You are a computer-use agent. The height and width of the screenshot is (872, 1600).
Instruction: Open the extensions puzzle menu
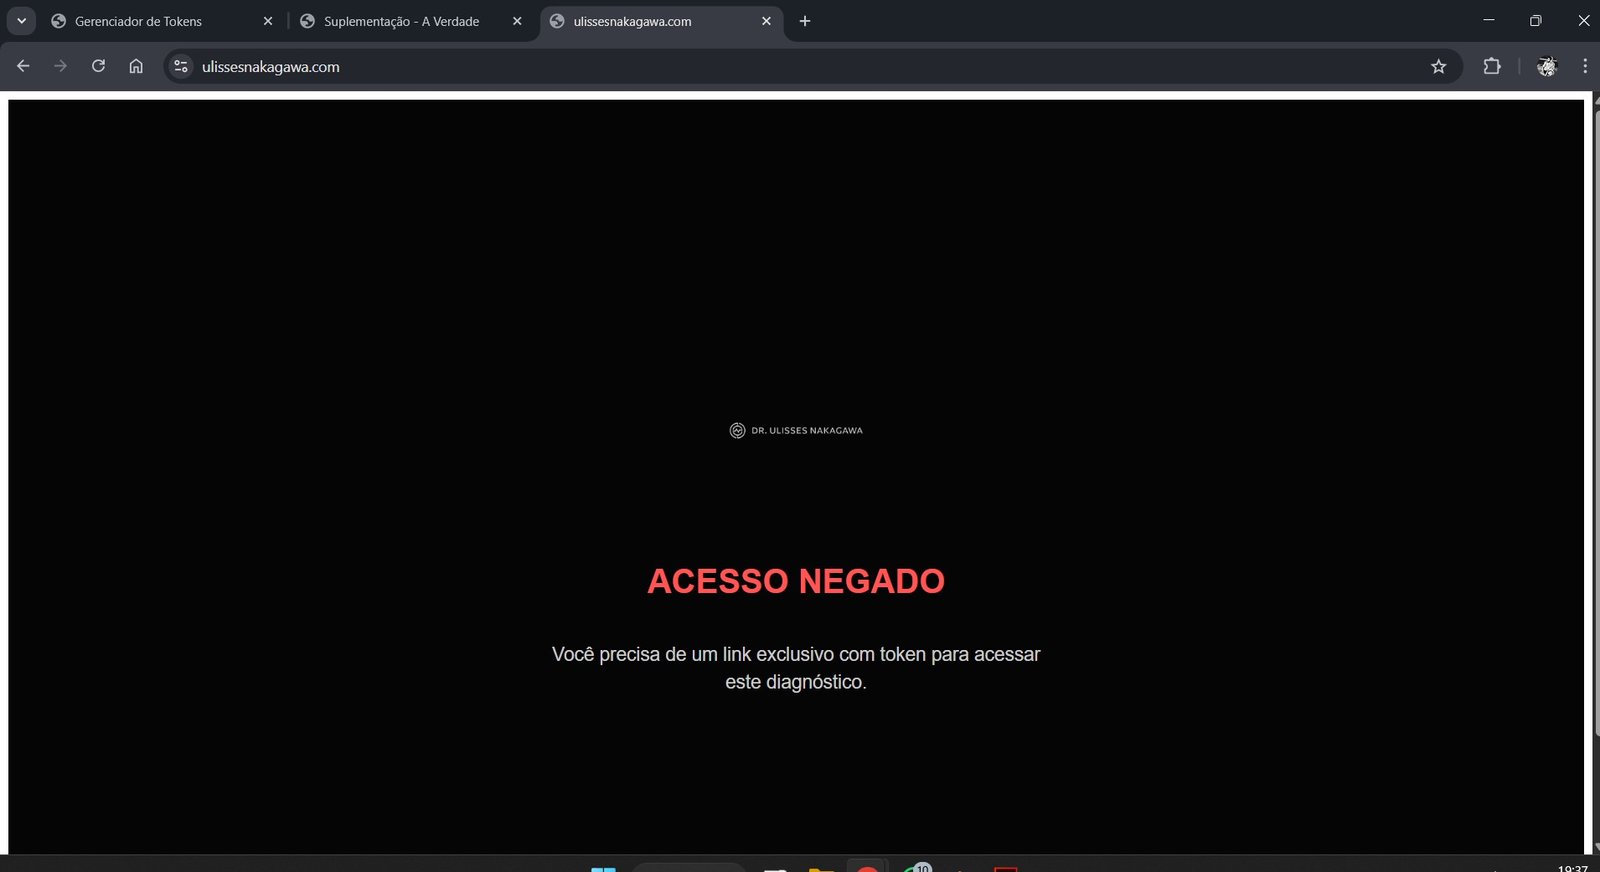click(x=1492, y=66)
